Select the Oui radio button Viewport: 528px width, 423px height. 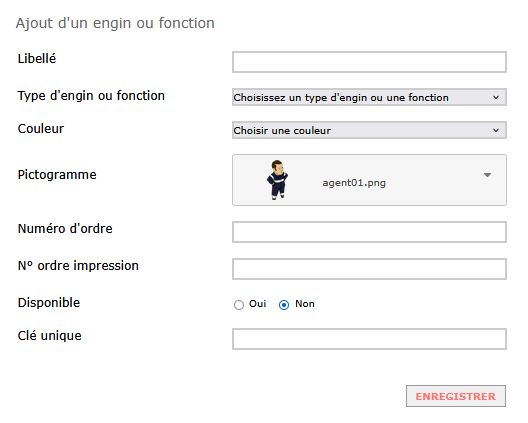tap(239, 305)
